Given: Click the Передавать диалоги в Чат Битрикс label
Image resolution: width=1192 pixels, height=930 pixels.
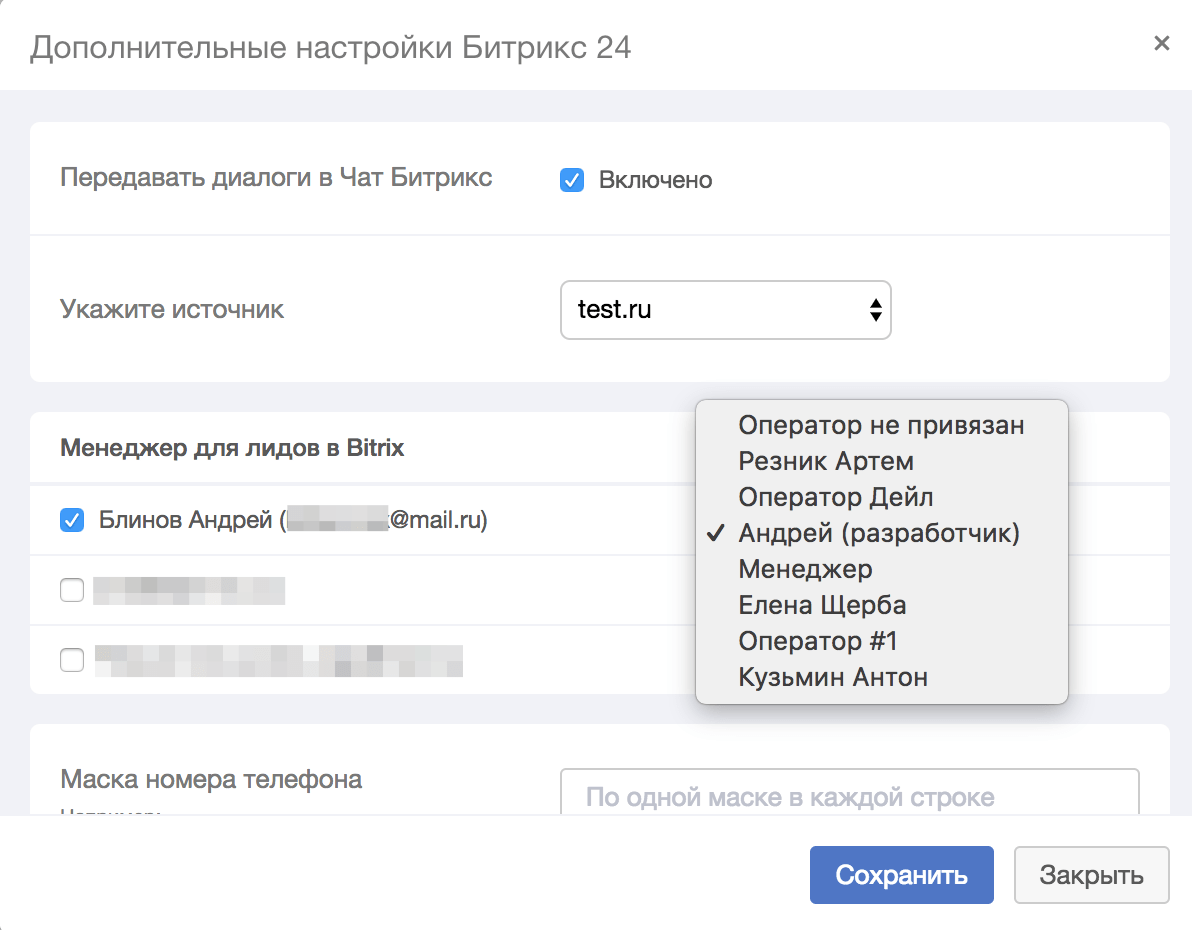Looking at the screenshot, I should click(276, 178).
